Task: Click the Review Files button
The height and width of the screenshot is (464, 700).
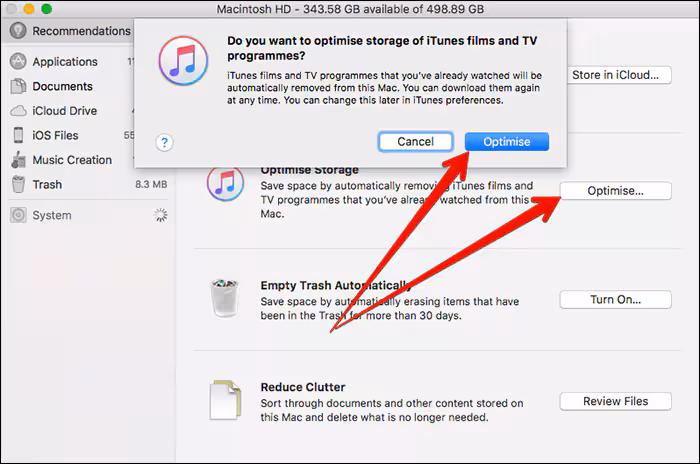Action: point(616,401)
